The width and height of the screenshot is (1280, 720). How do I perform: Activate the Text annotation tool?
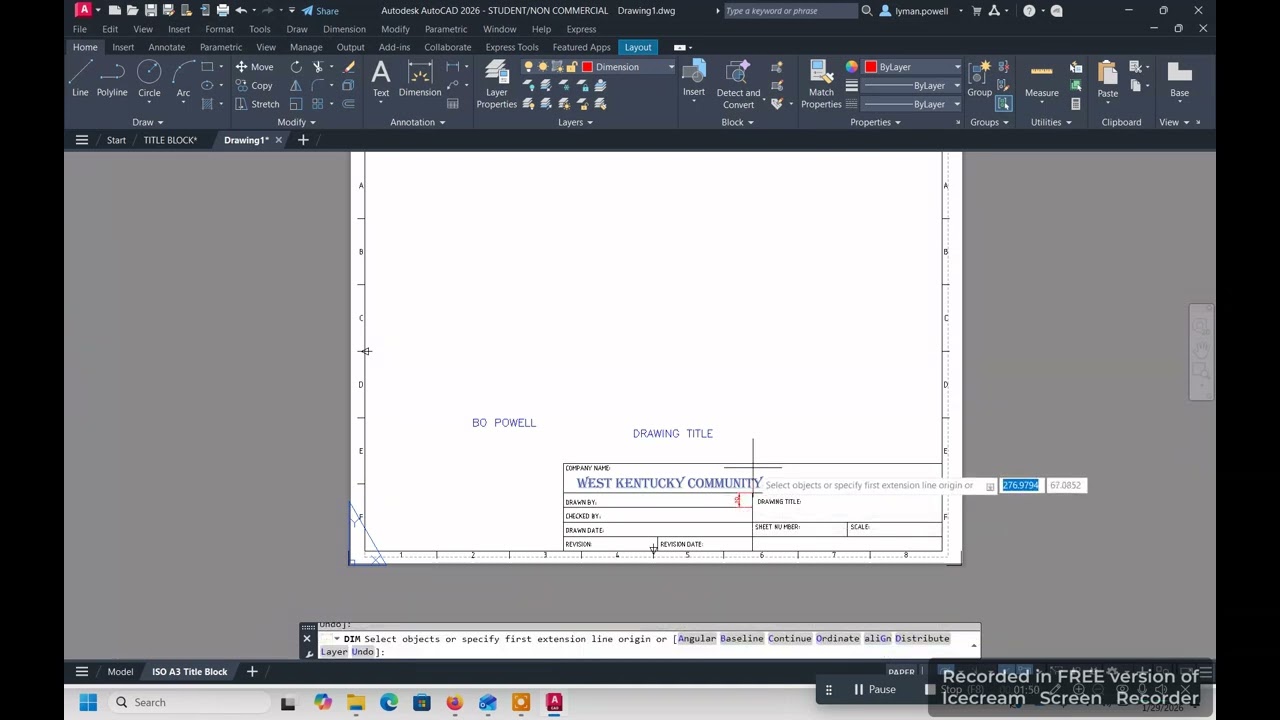(x=381, y=79)
